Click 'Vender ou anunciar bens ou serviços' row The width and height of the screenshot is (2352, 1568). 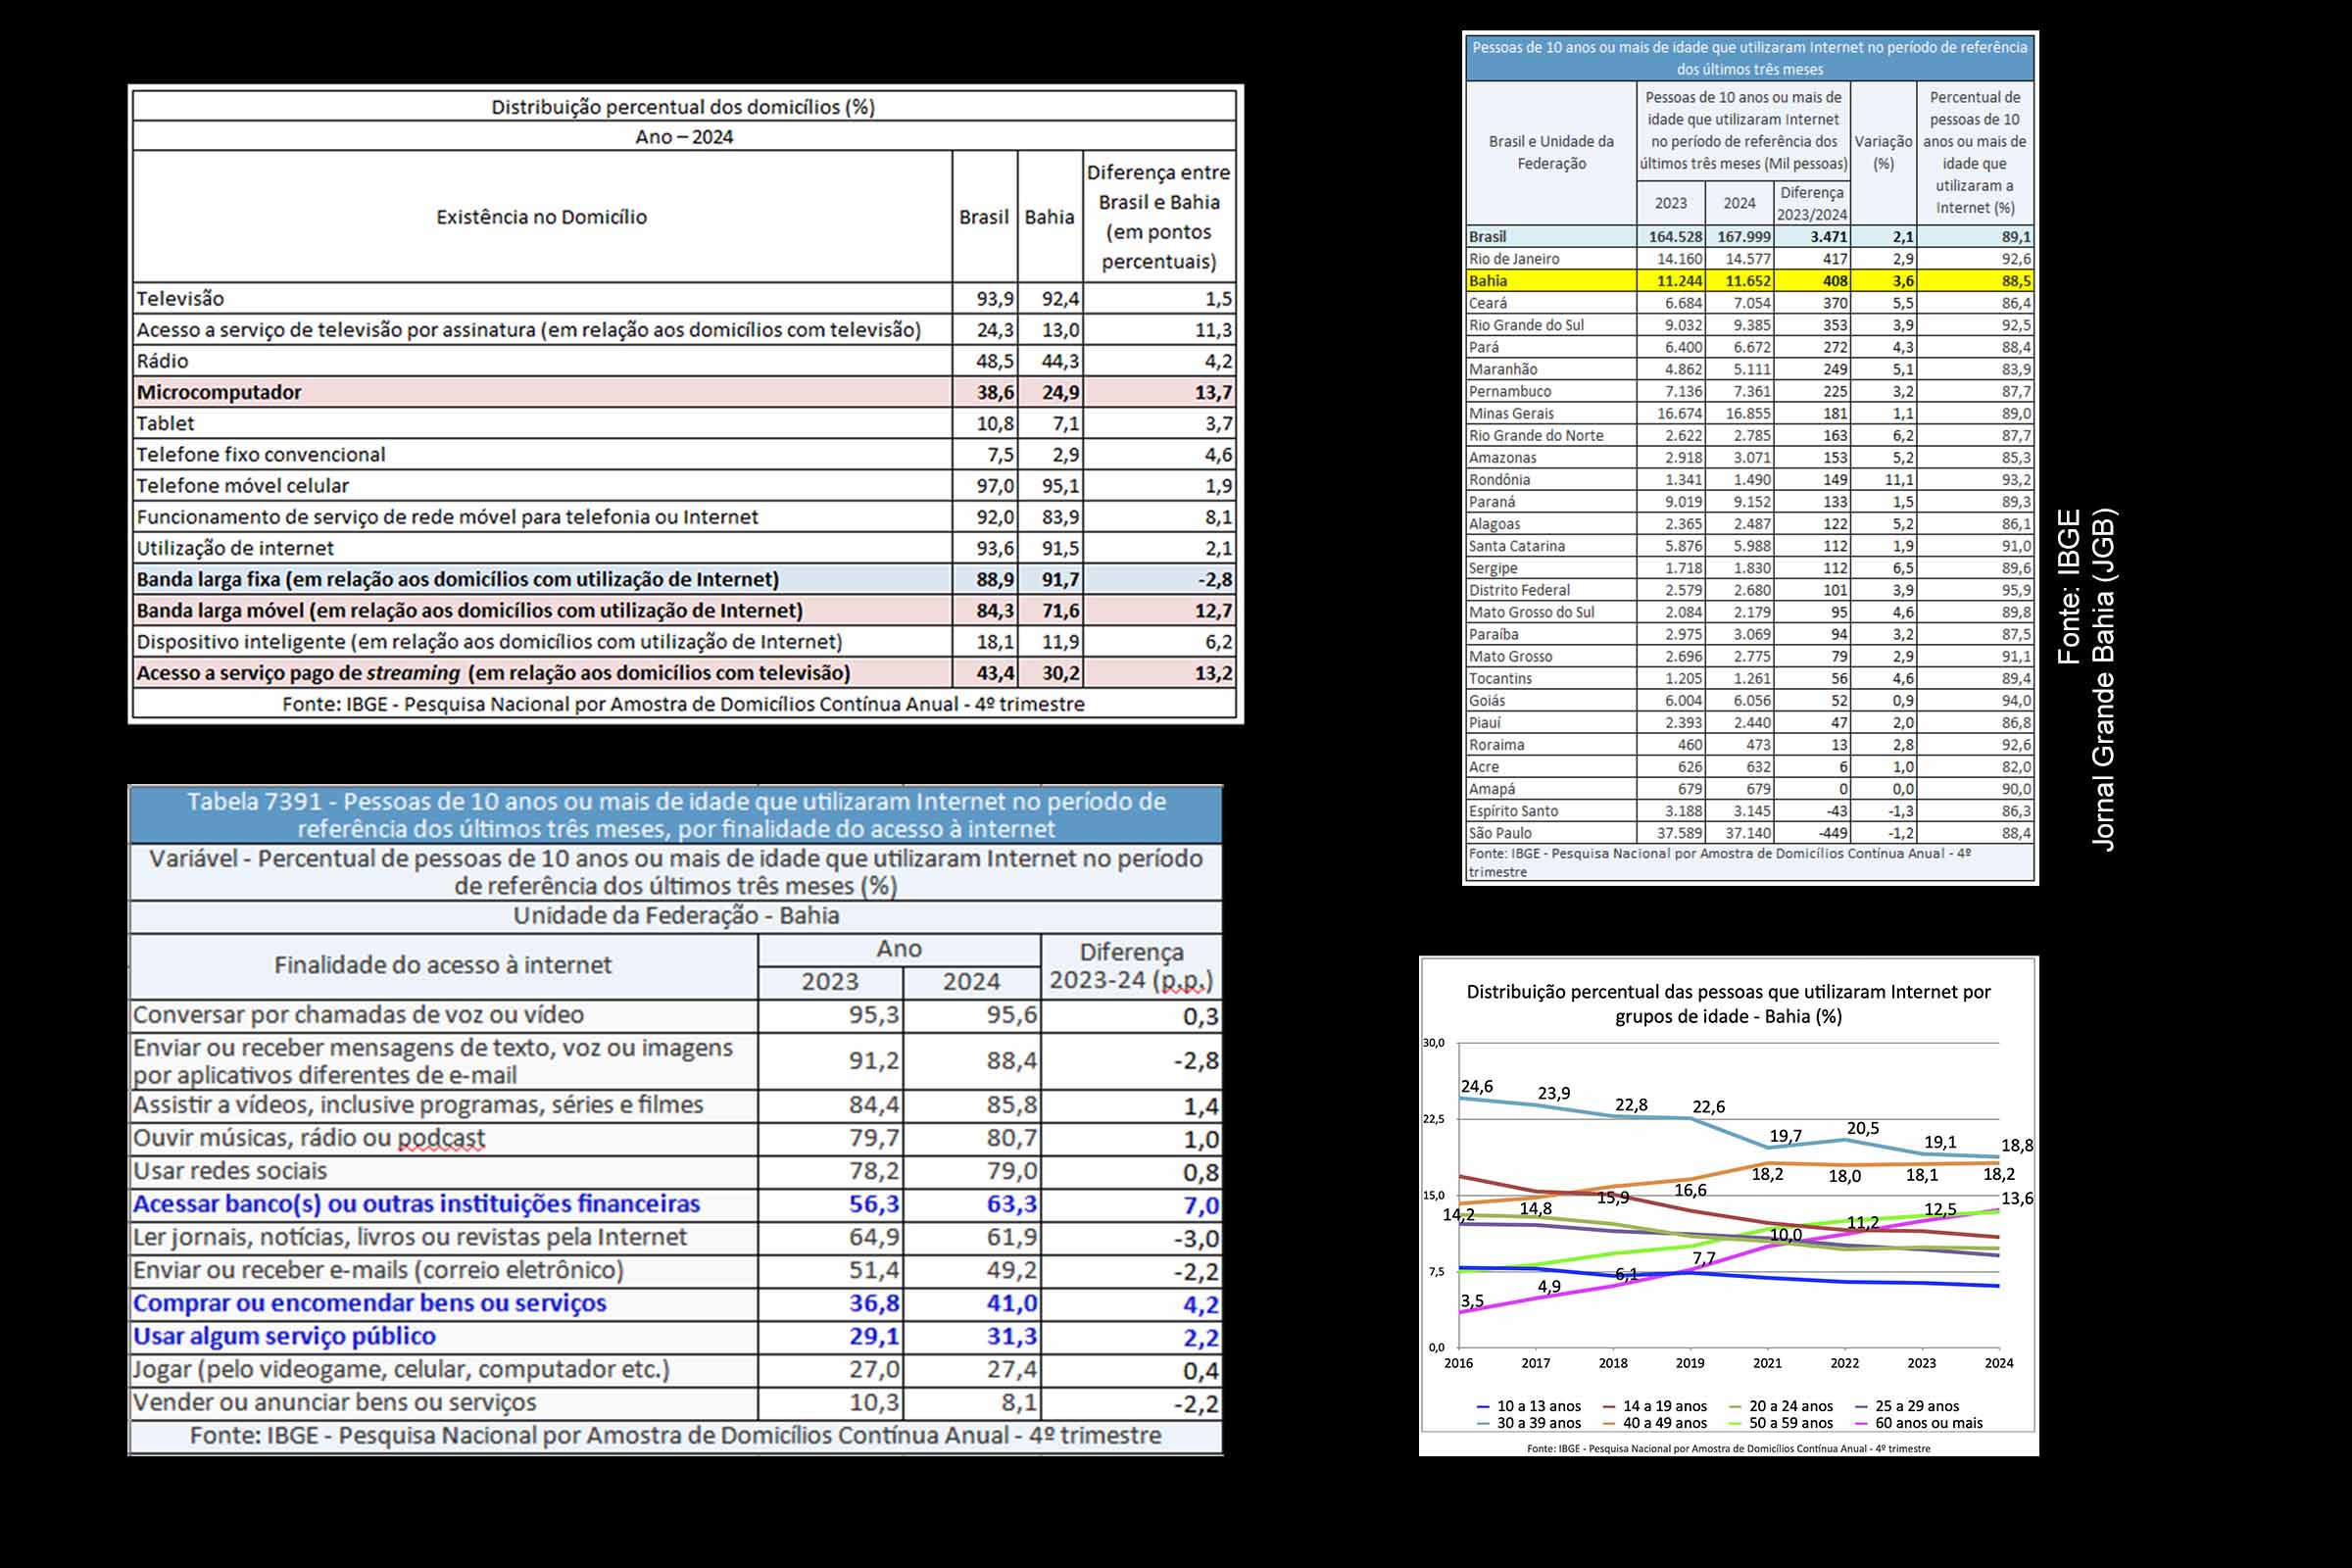676,1402
